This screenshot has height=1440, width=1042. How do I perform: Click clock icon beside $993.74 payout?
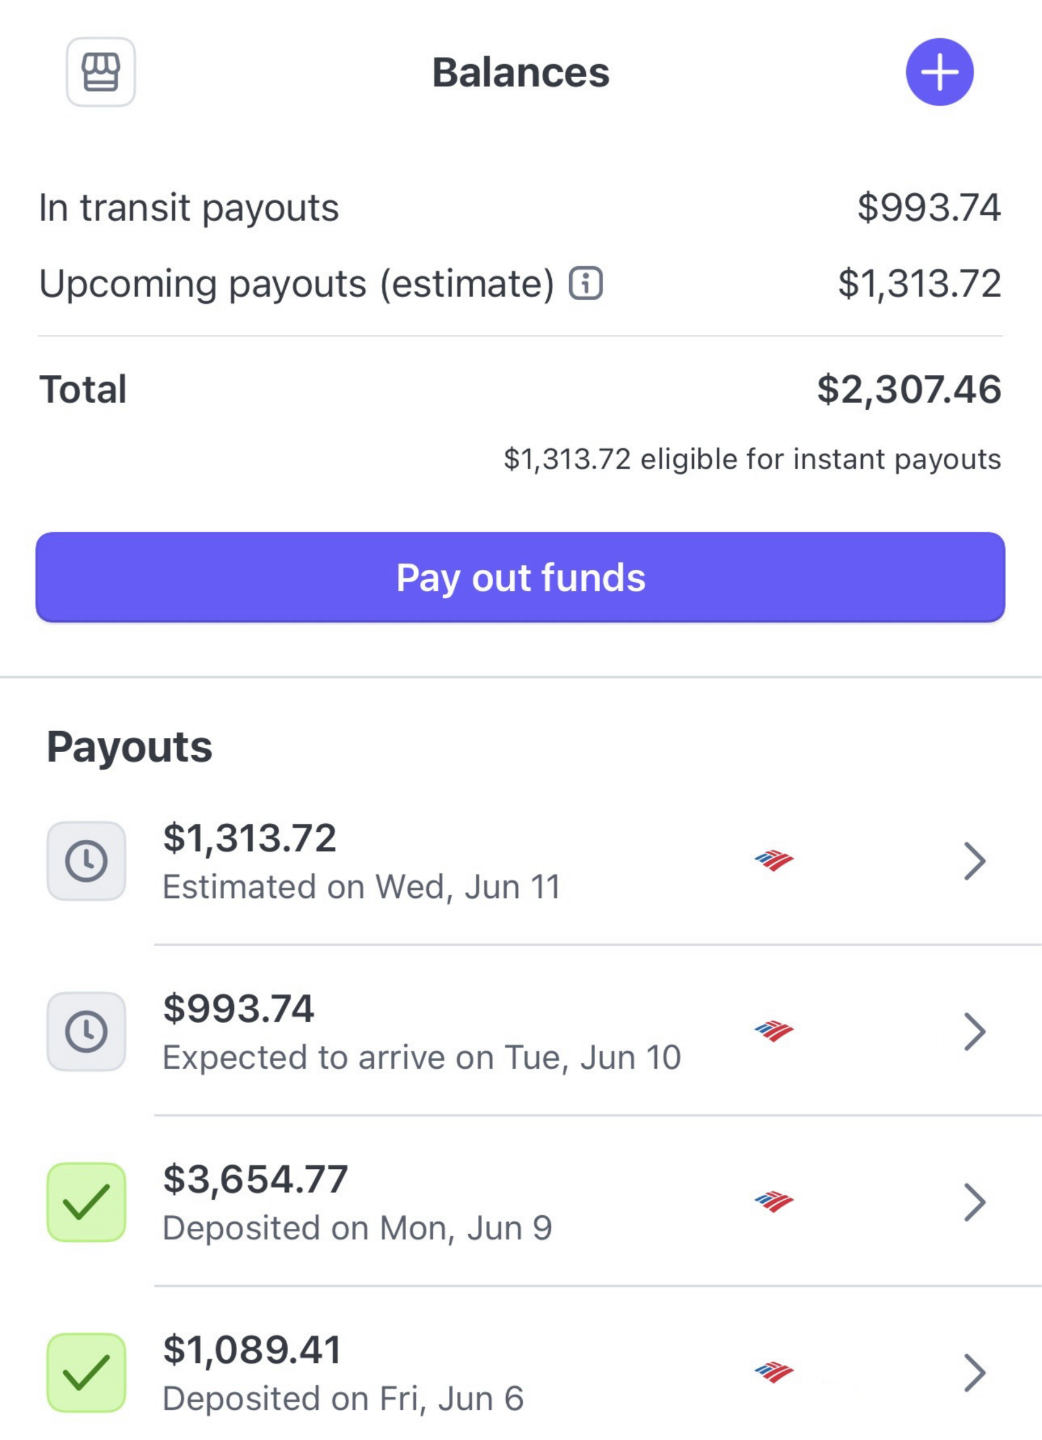pyautogui.click(x=87, y=1031)
